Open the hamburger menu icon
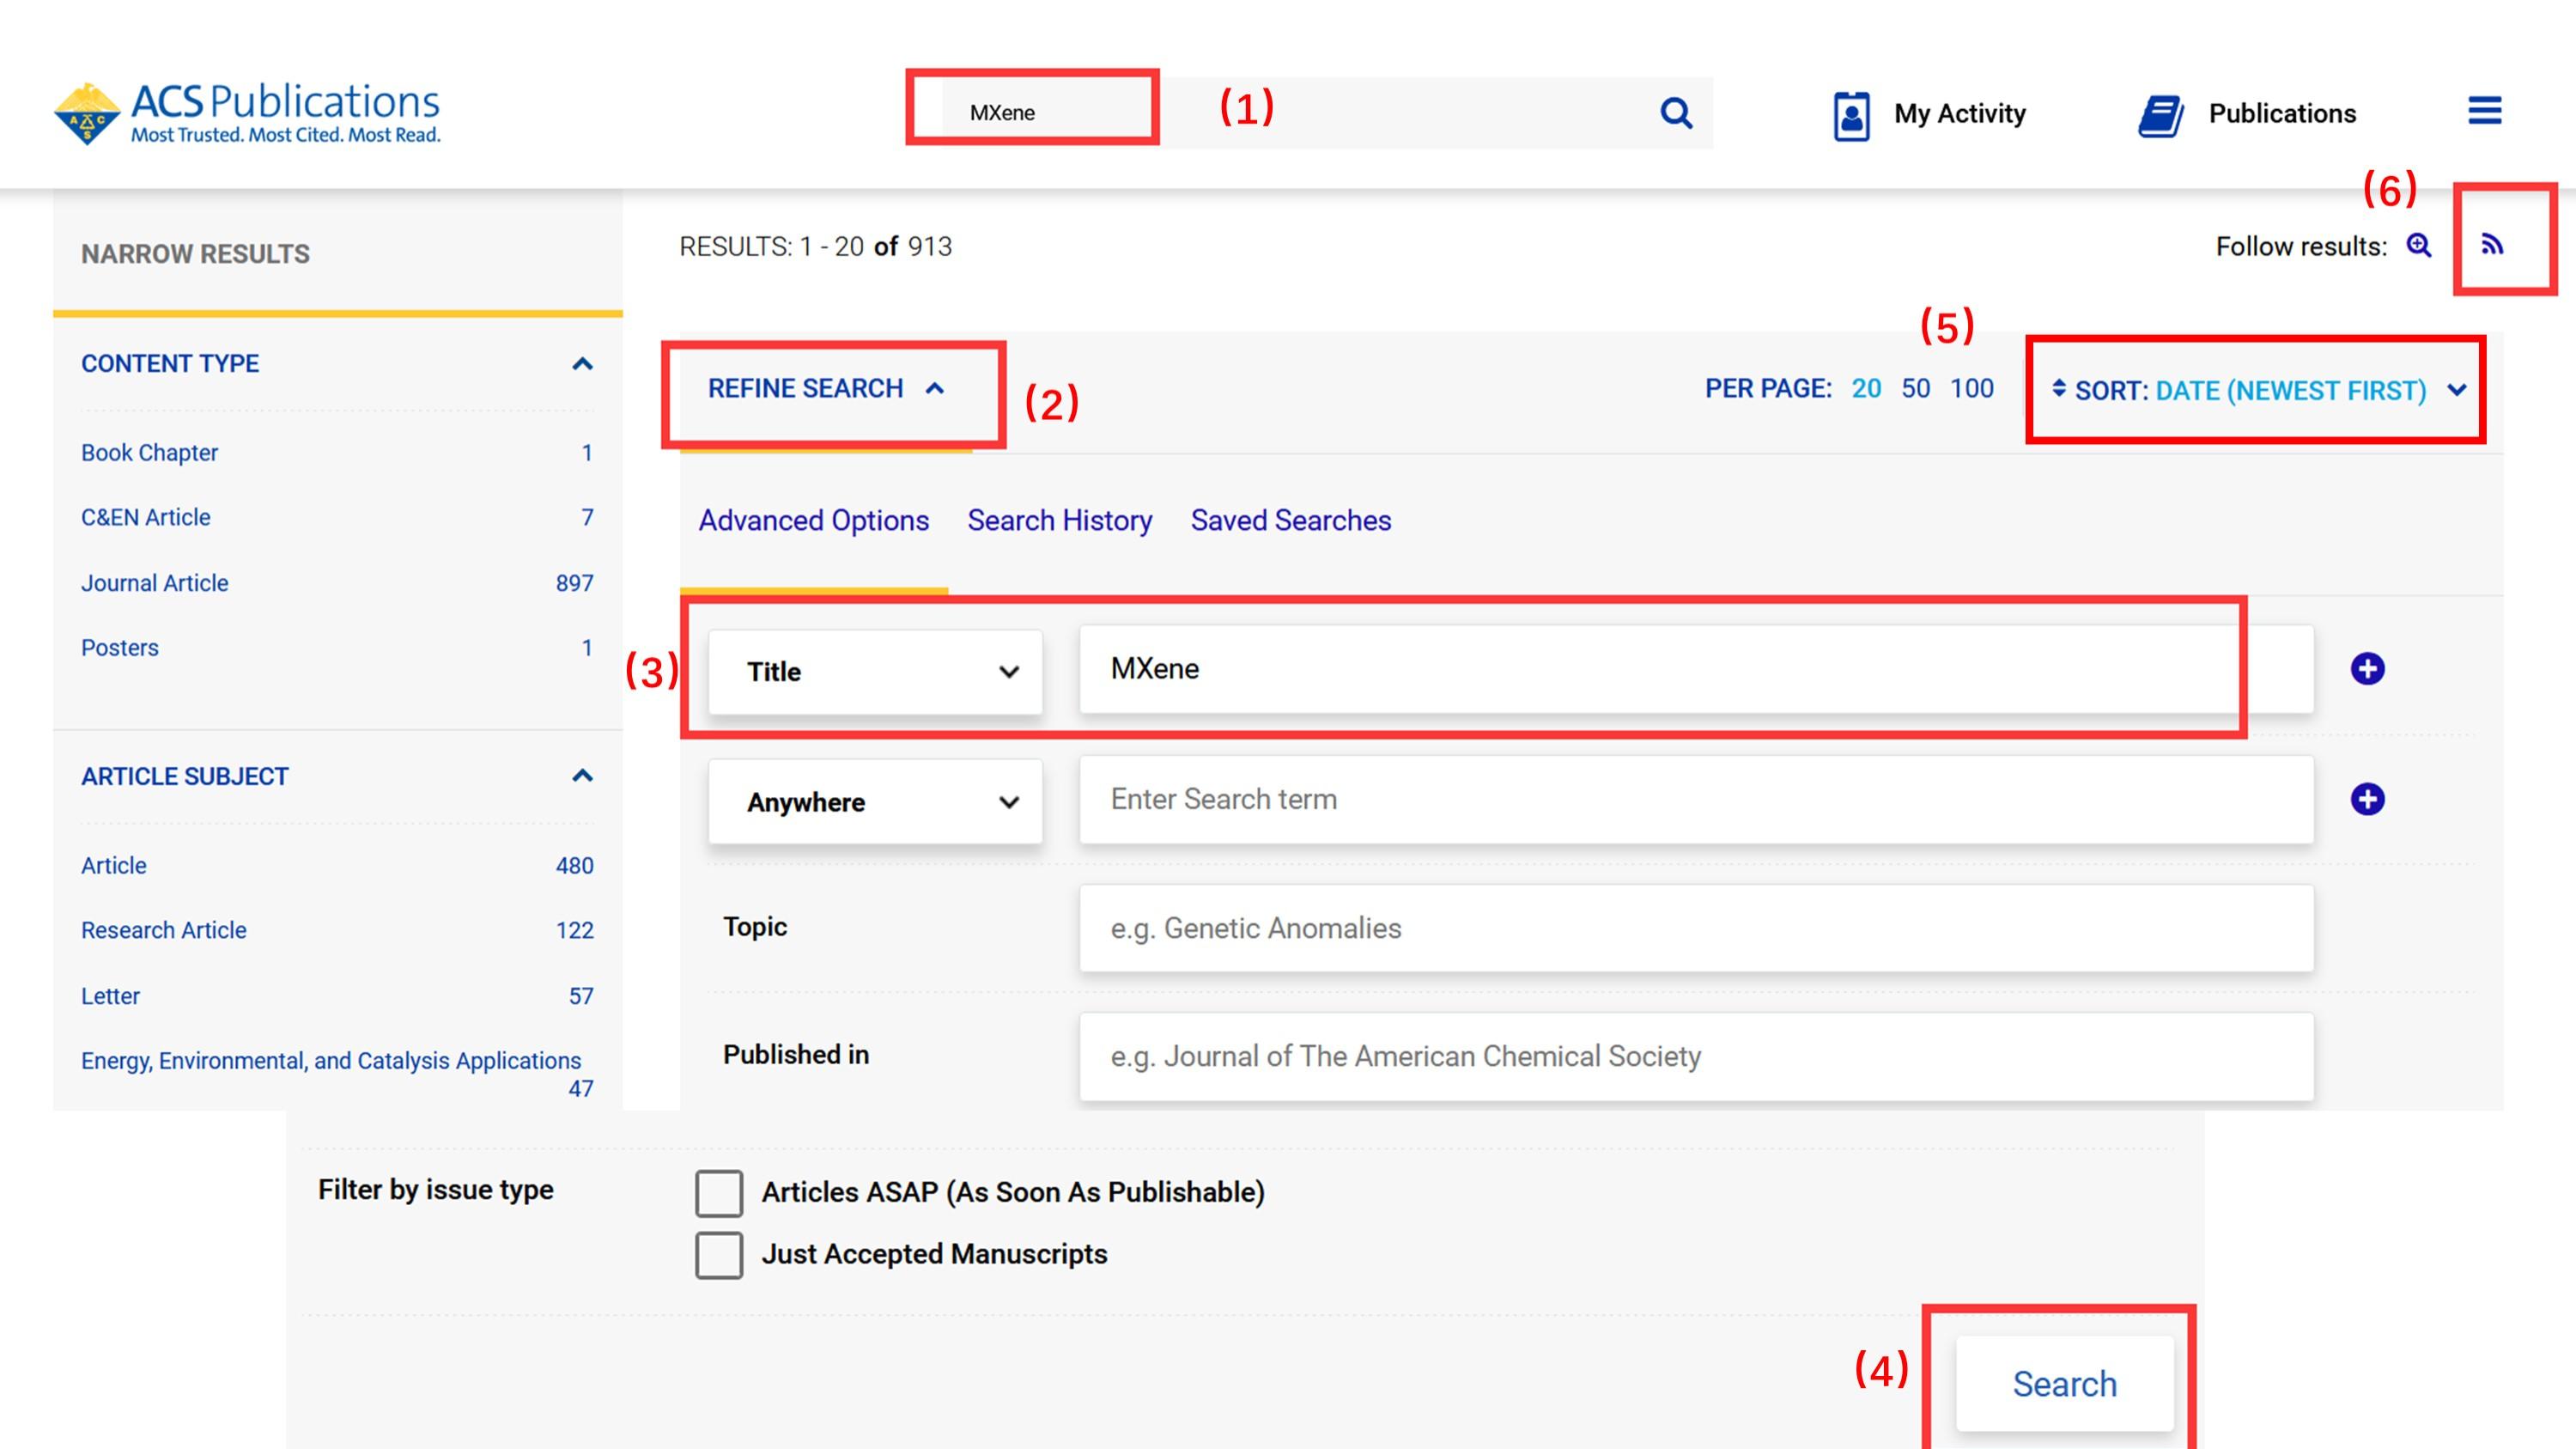 point(2484,110)
